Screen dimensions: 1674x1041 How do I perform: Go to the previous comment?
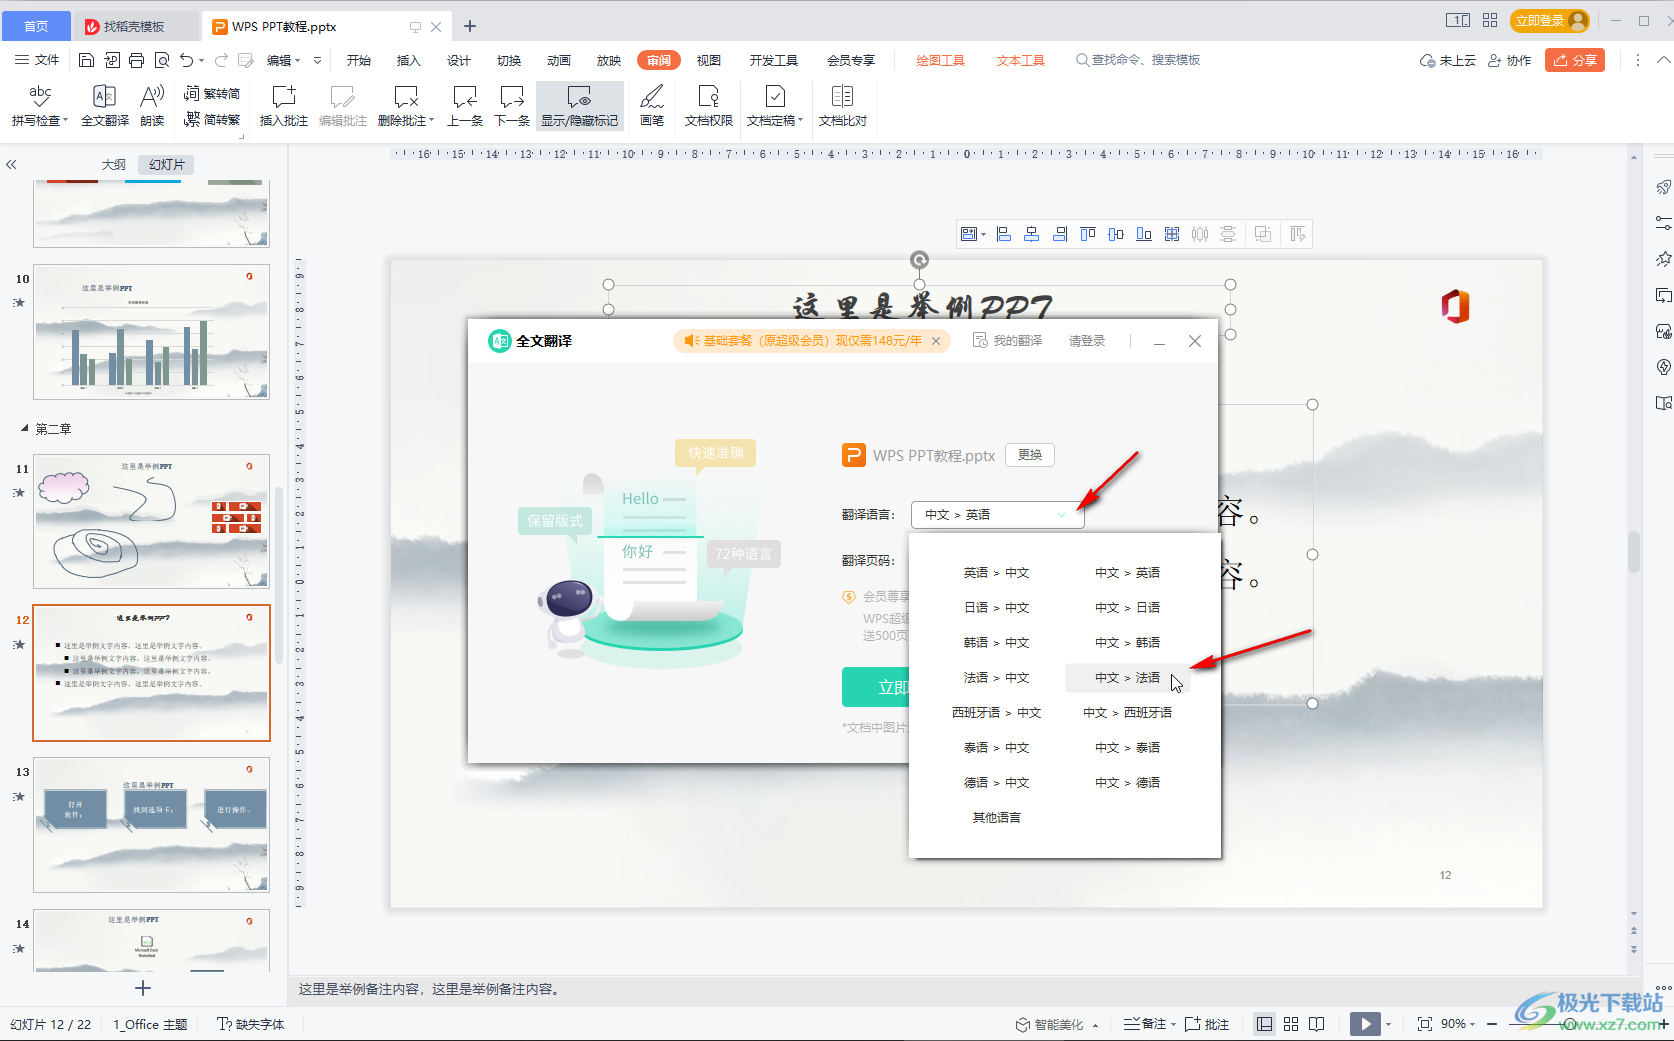[x=465, y=105]
